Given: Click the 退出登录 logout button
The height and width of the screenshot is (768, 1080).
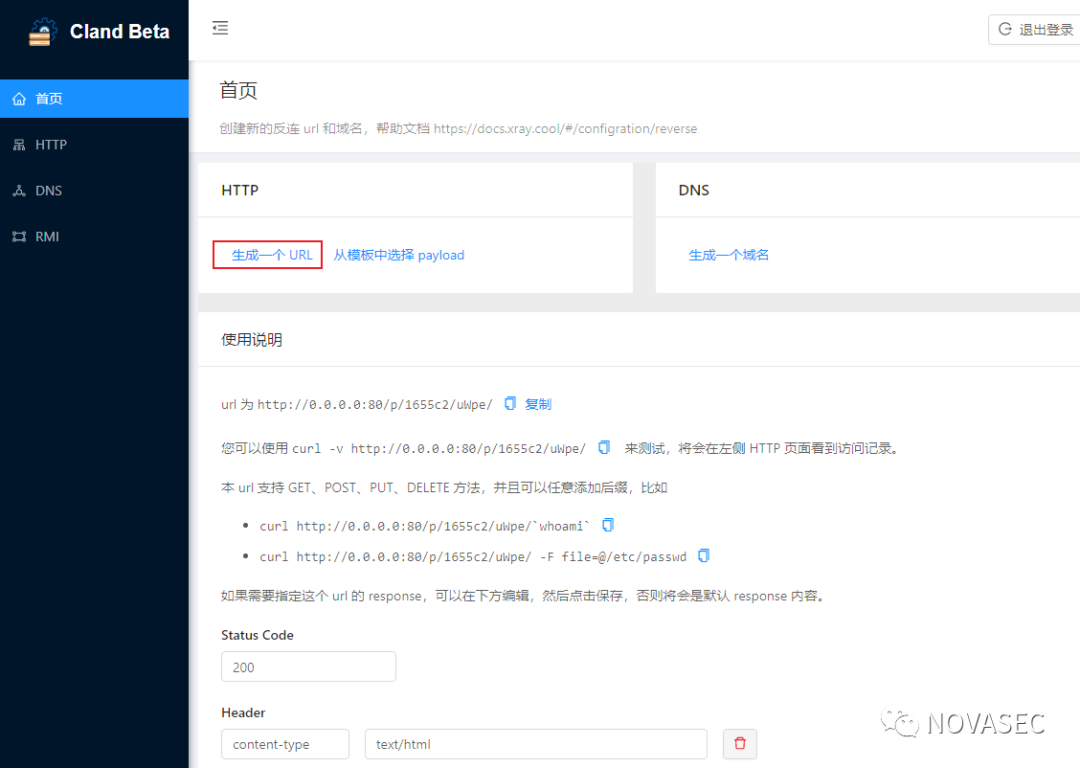Looking at the screenshot, I should coord(1035,30).
